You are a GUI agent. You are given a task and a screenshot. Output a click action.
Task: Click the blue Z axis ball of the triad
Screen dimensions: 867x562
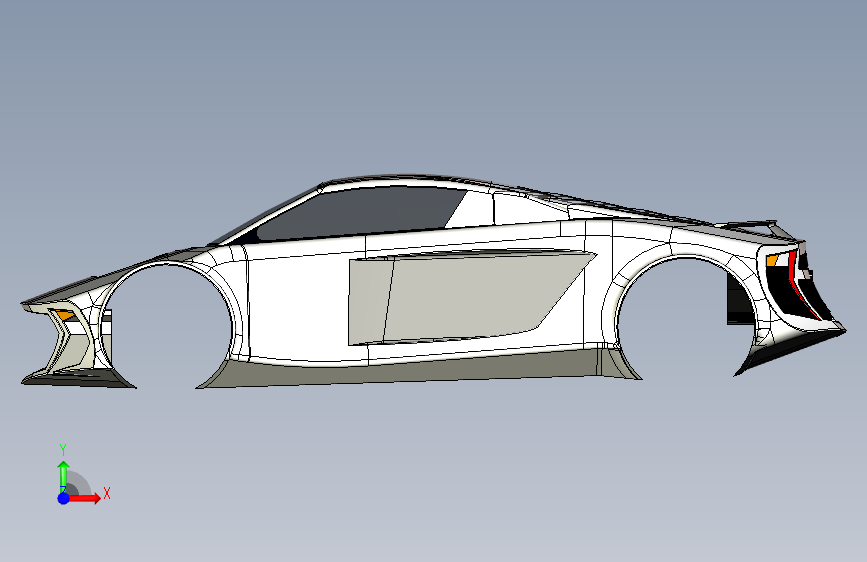[x=64, y=498]
